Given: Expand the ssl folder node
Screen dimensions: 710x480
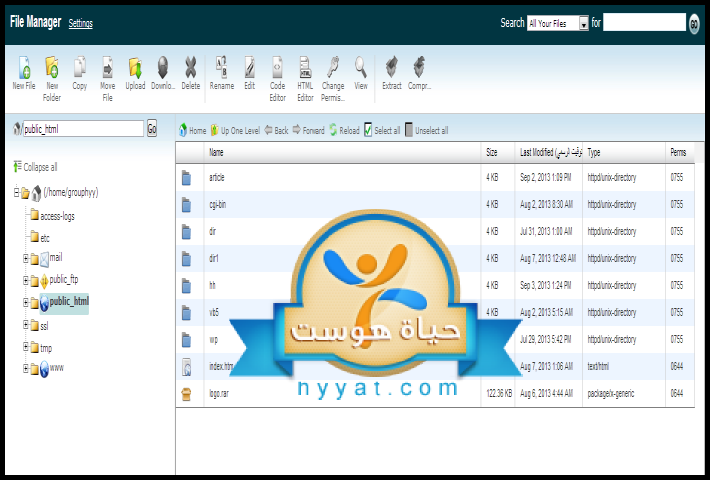Looking at the screenshot, I should point(26,325).
